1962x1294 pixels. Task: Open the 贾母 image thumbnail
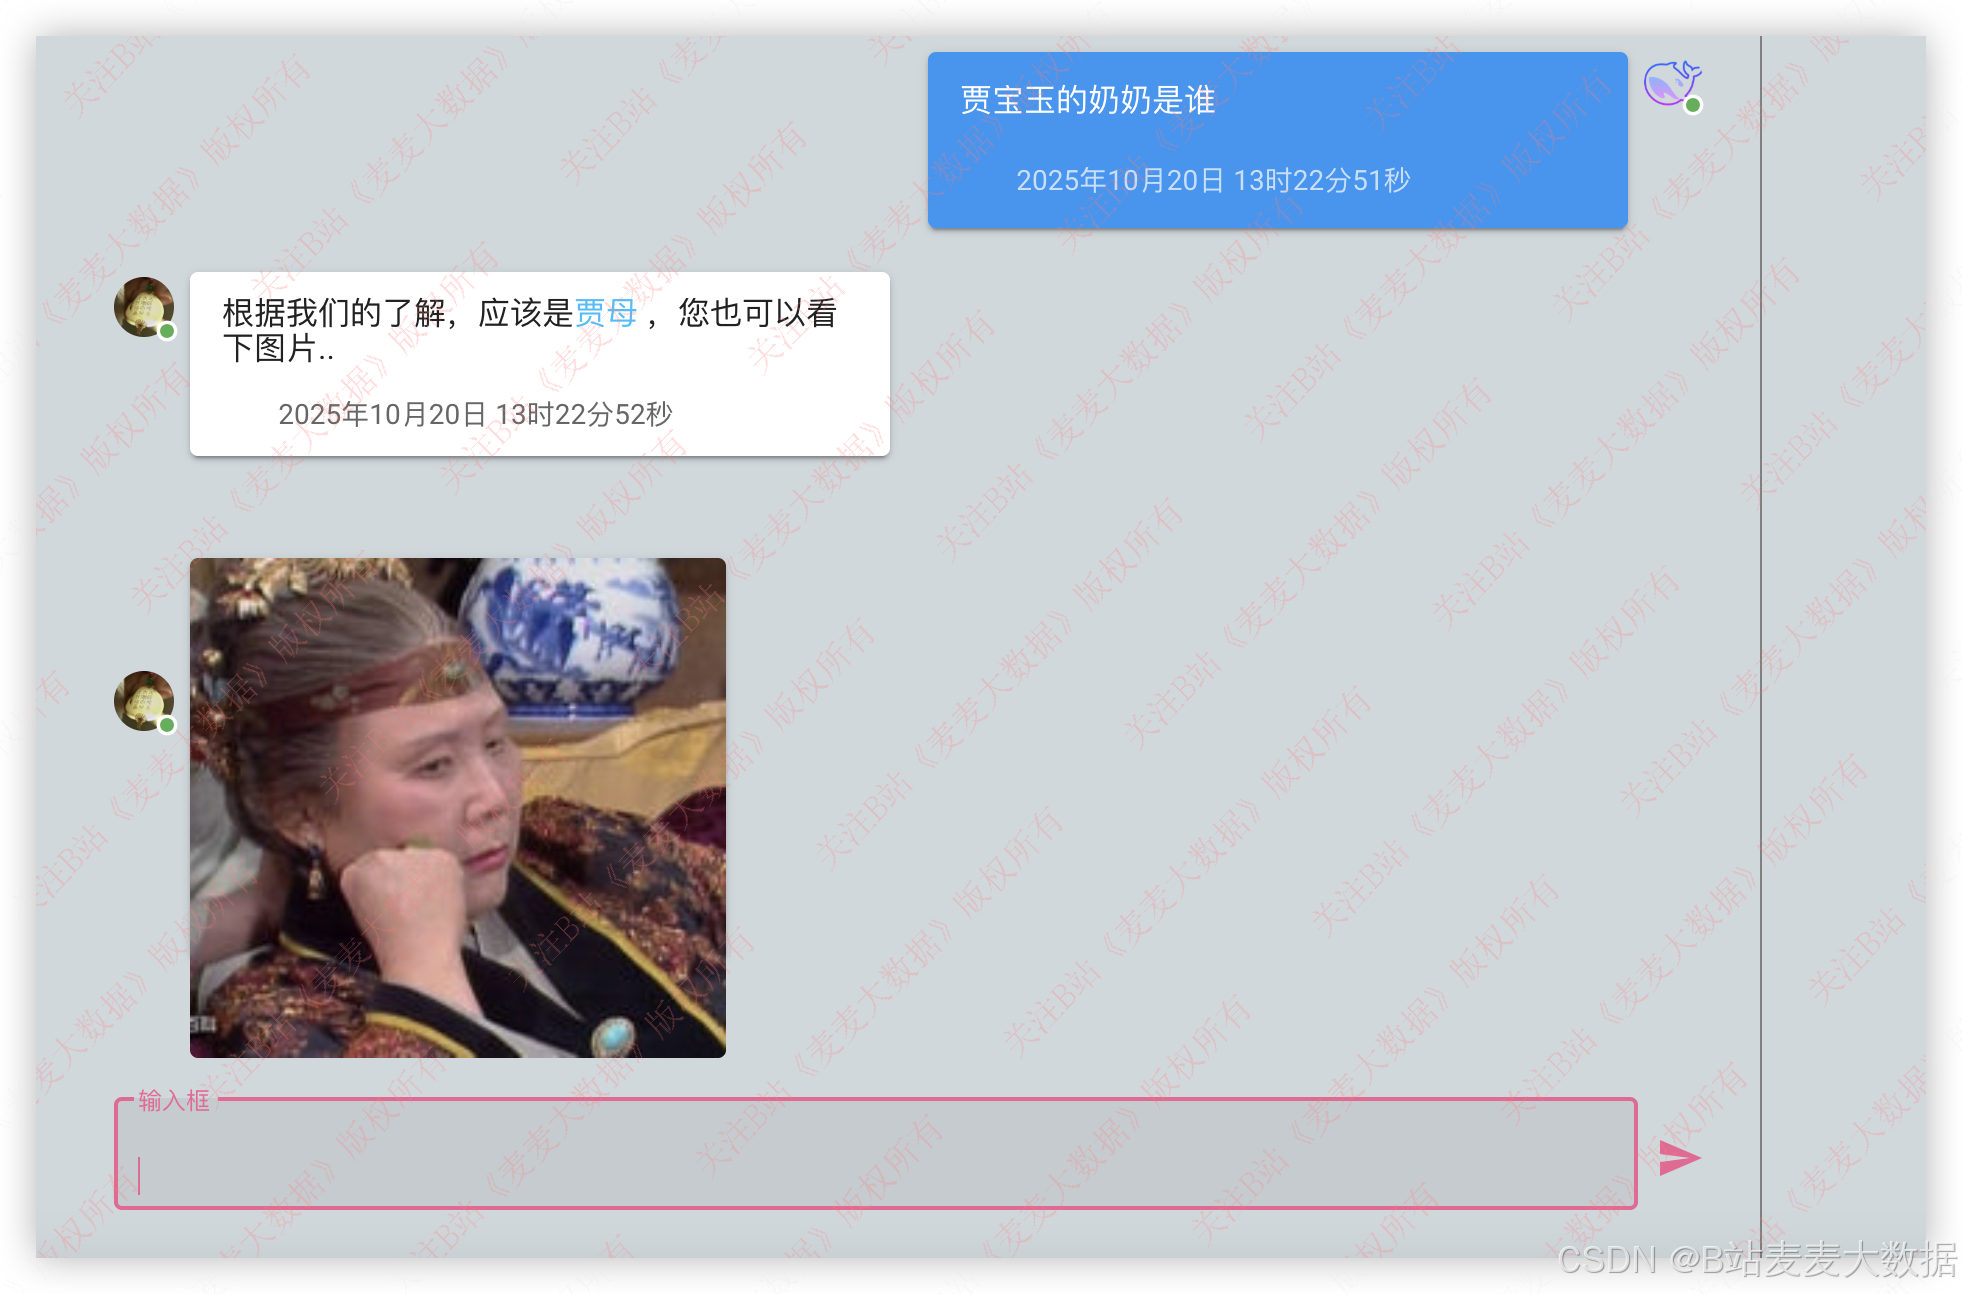[x=458, y=807]
